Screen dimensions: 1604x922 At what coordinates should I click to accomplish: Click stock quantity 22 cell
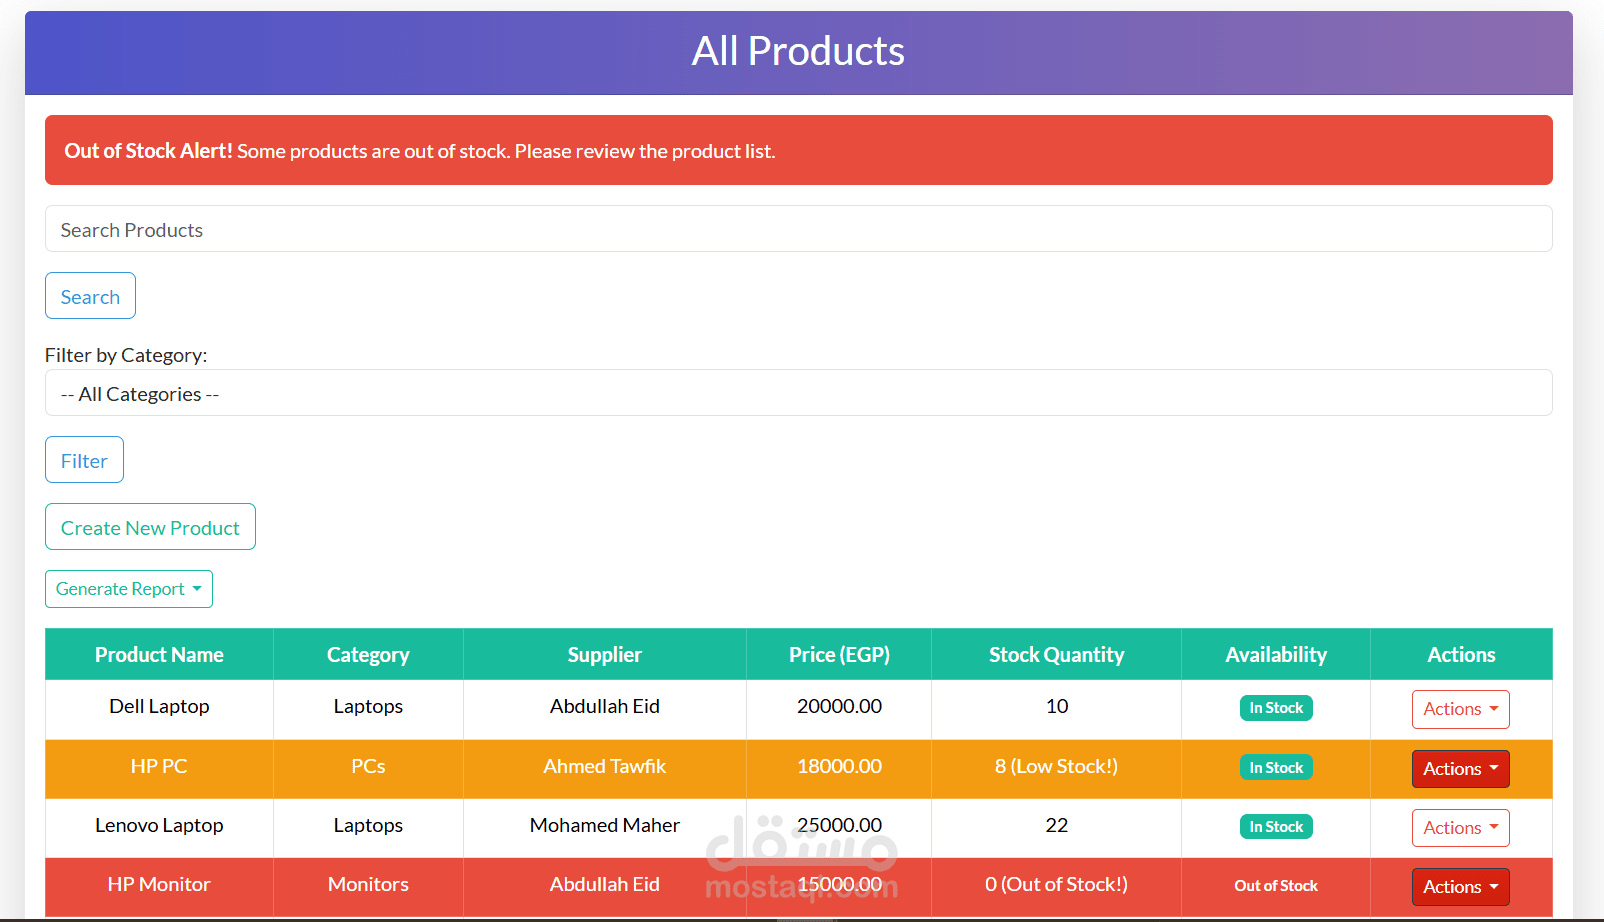point(1057,826)
